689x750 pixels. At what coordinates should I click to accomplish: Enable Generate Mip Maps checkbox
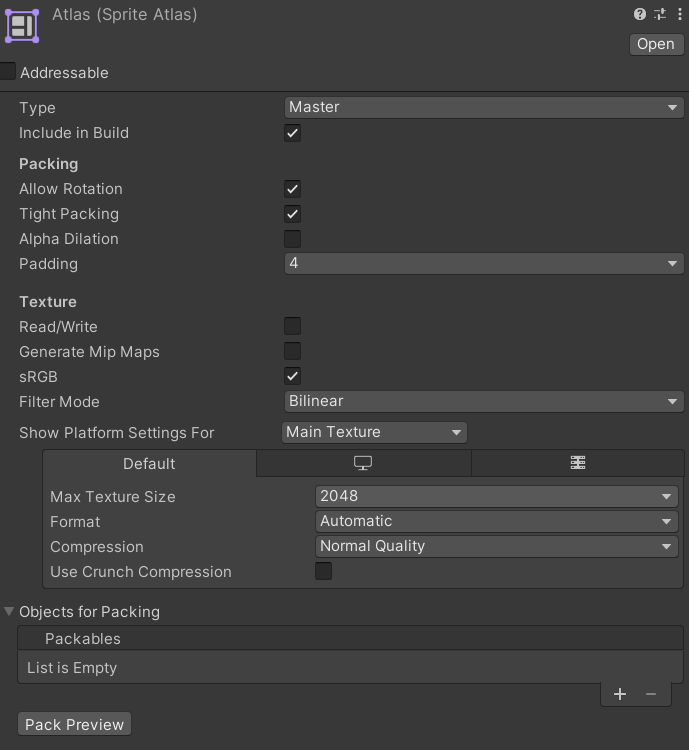coord(292,351)
